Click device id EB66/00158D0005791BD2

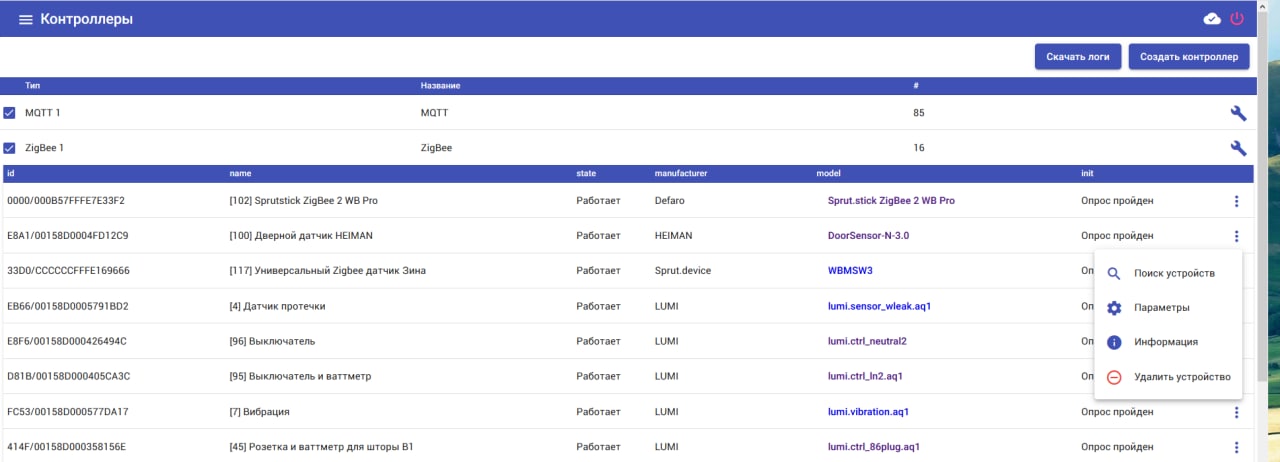pyautogui.click(x=68, y=306)
